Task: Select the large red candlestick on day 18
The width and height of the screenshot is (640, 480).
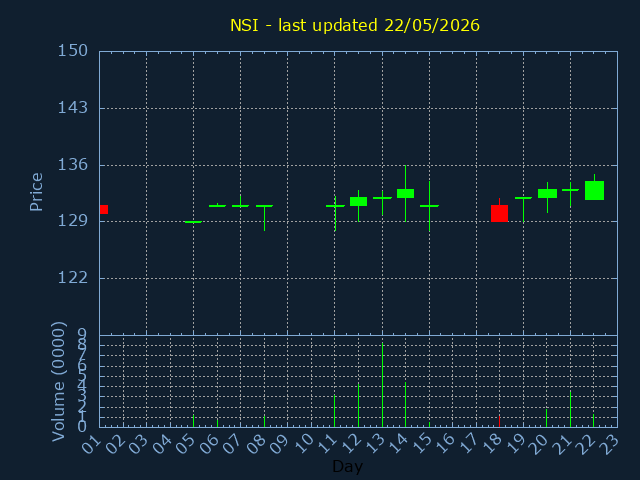Action: click(x=499, y=213)
